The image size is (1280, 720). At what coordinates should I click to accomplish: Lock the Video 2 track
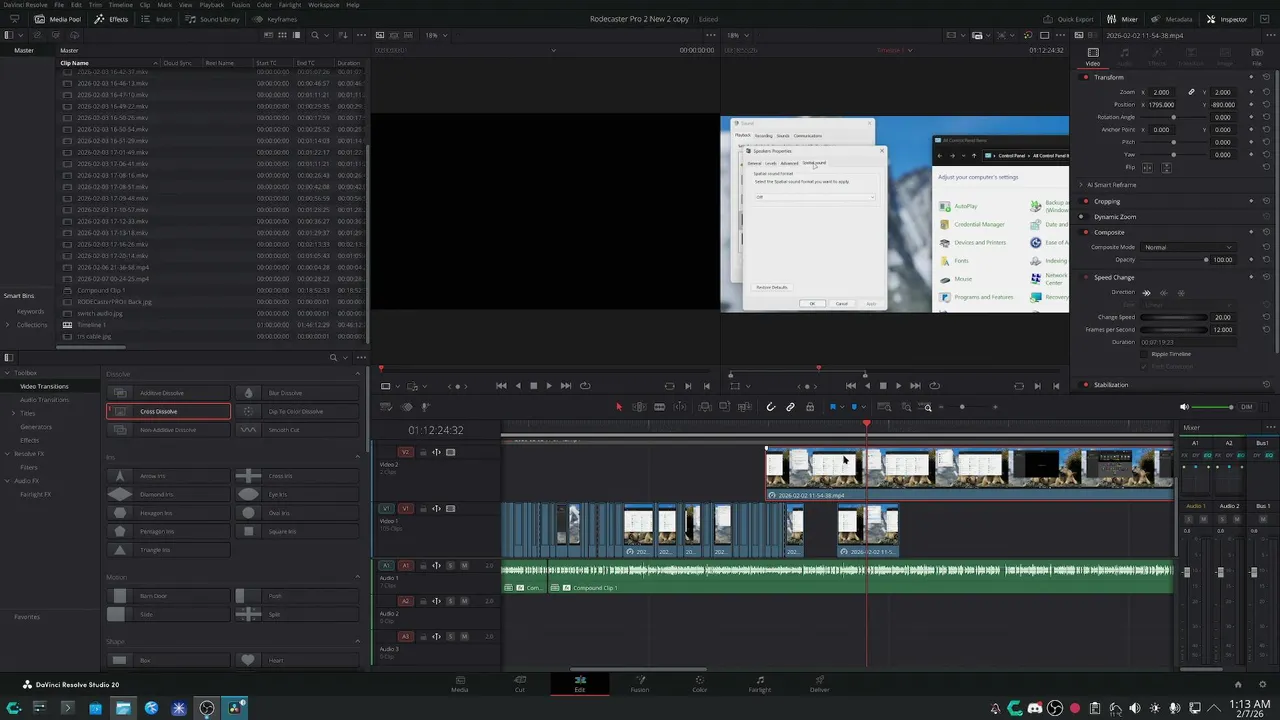coord(422,452)
